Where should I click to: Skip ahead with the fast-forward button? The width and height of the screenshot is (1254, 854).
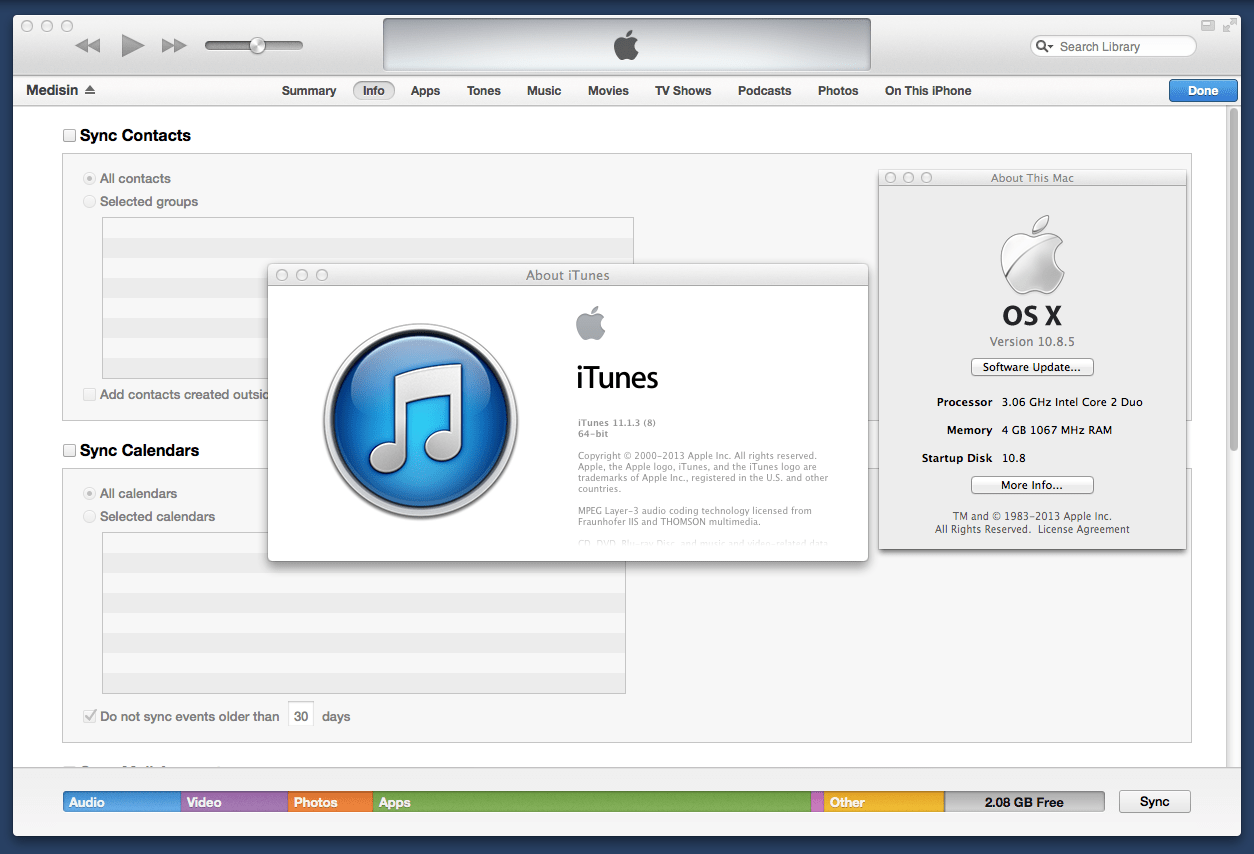coord(174,45)
